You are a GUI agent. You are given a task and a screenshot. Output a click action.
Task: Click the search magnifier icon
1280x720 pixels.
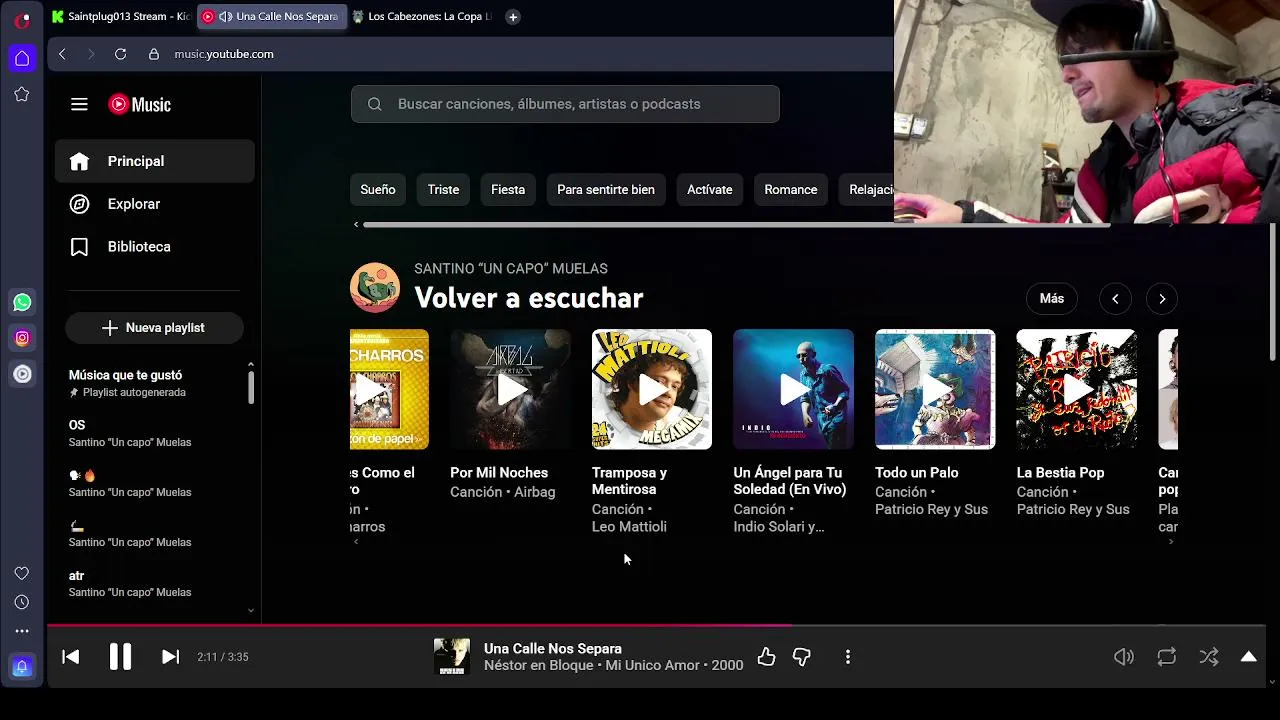375,104
